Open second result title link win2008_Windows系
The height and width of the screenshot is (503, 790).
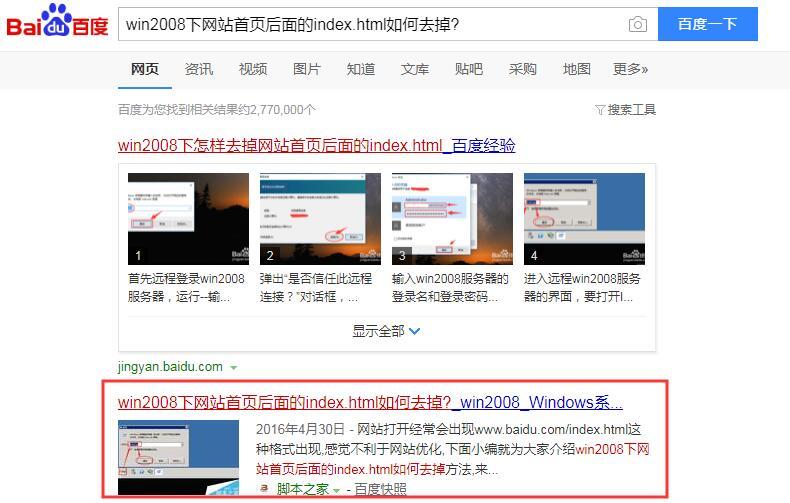[x=370, y=402]
